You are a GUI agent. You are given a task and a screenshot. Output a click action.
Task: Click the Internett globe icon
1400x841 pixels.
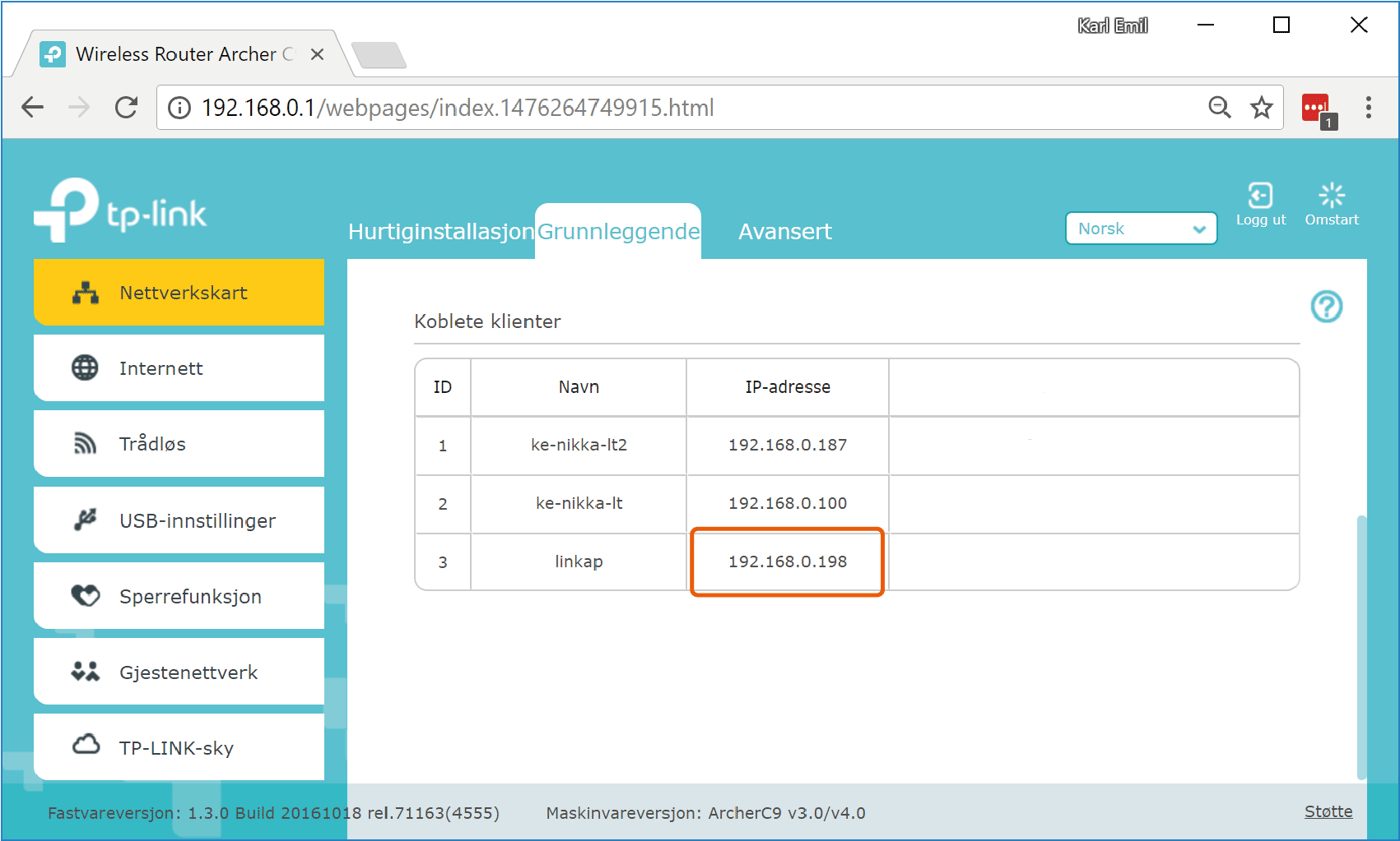[86, 368]
